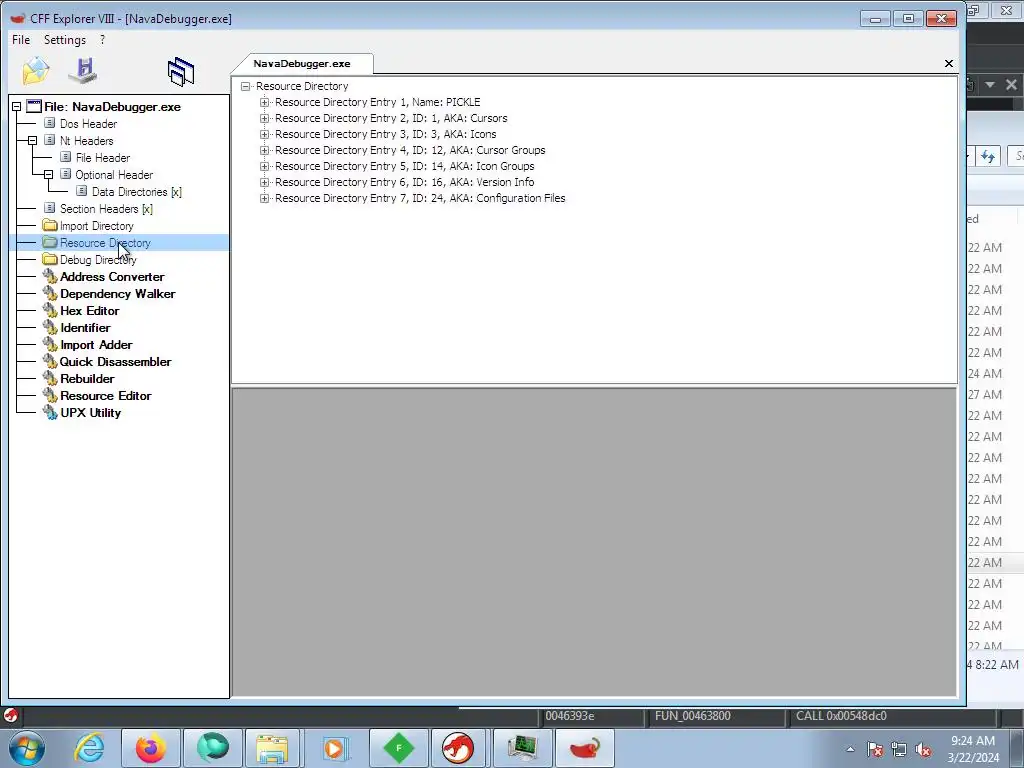Open the Identifier tool
Image resolution: width=1024 pixels, height=768 pixels.
point(85,327)
